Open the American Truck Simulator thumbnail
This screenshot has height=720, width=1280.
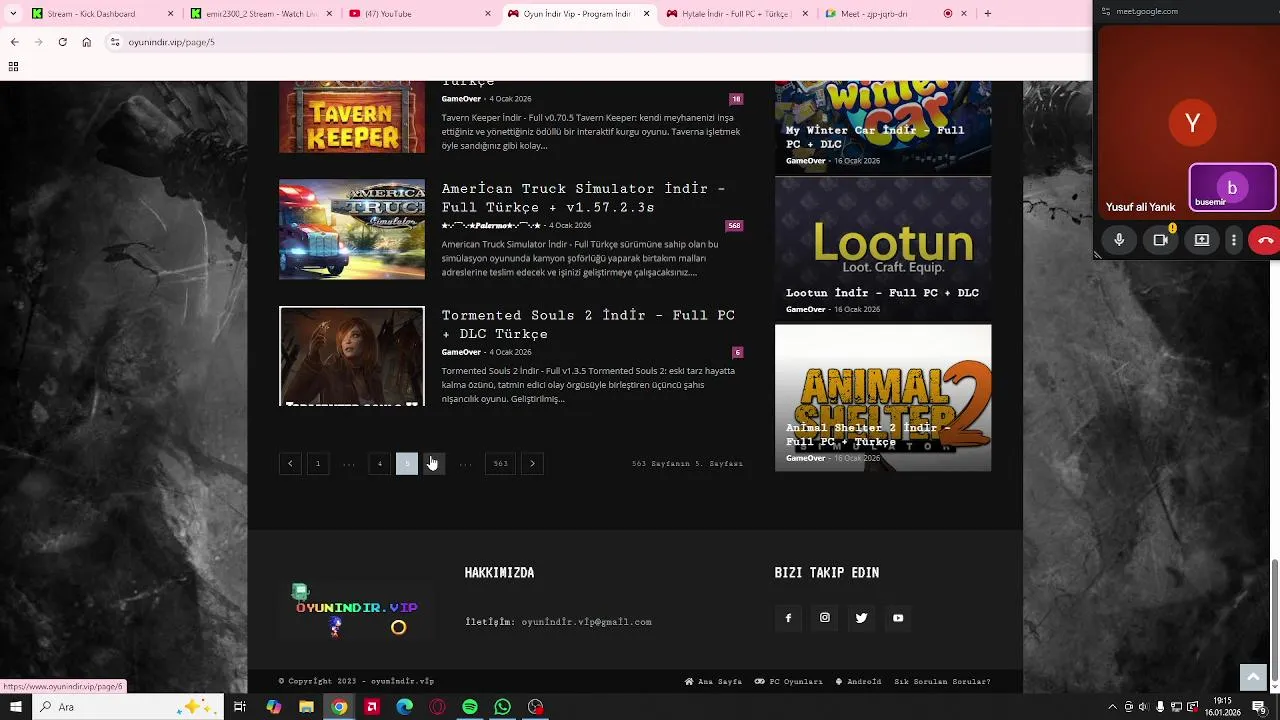352,229
